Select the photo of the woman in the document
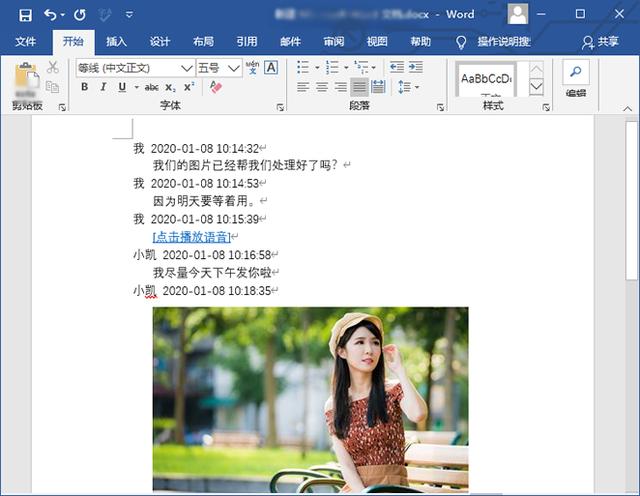This screenshot has height=496, width=640. tap(310, 400)
